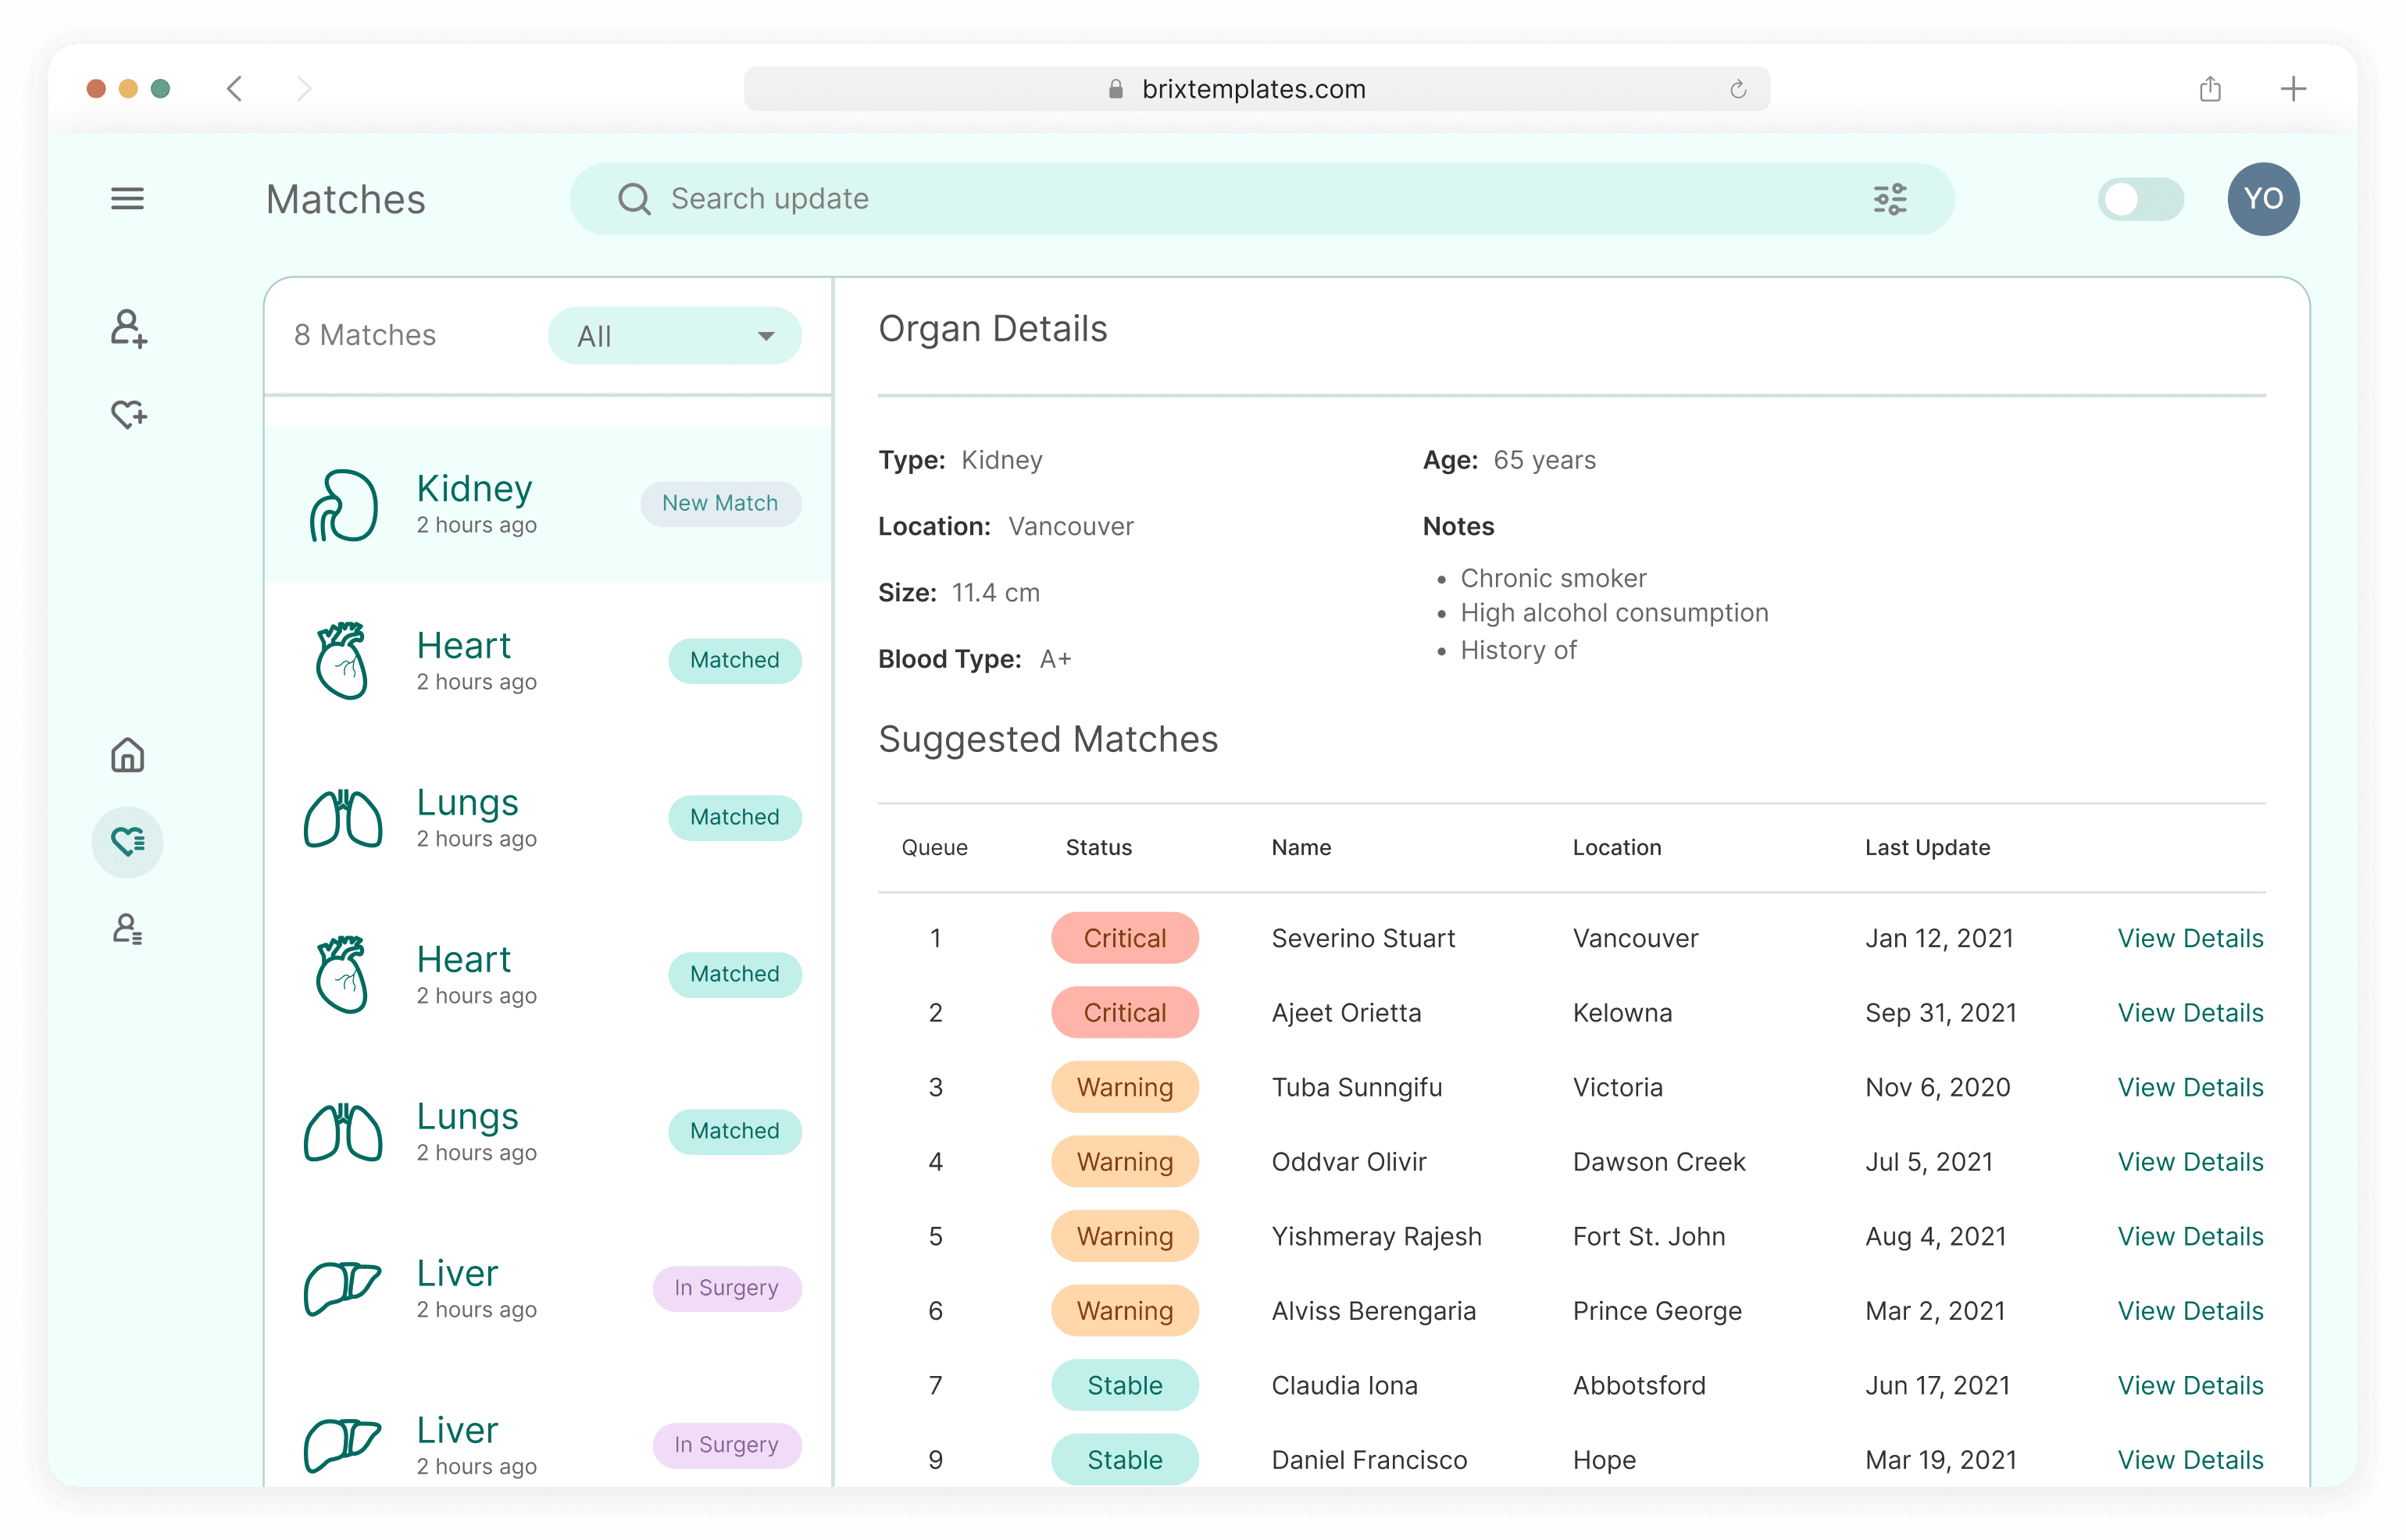Click the first Liver organ icon
Screen dimensions: 2406x1540
click(x=342, y=1288)
